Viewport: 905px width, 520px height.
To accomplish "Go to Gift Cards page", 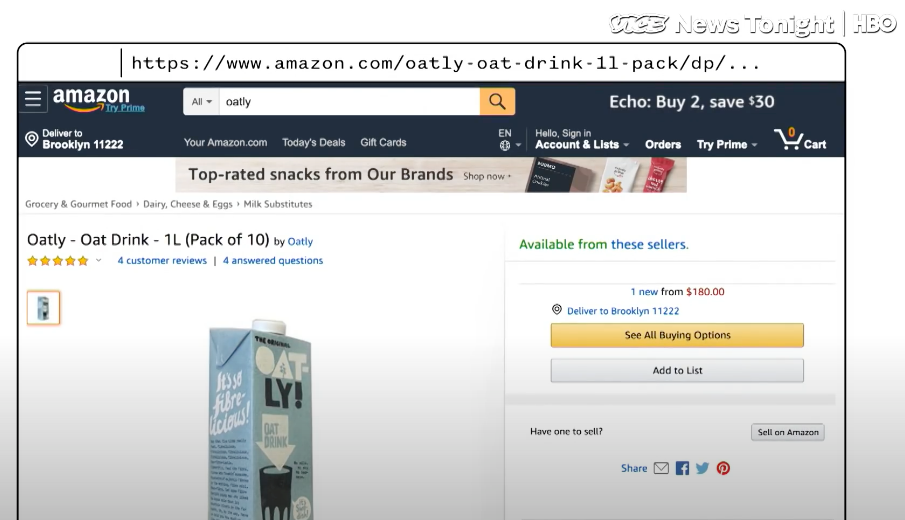I will 383,143.
